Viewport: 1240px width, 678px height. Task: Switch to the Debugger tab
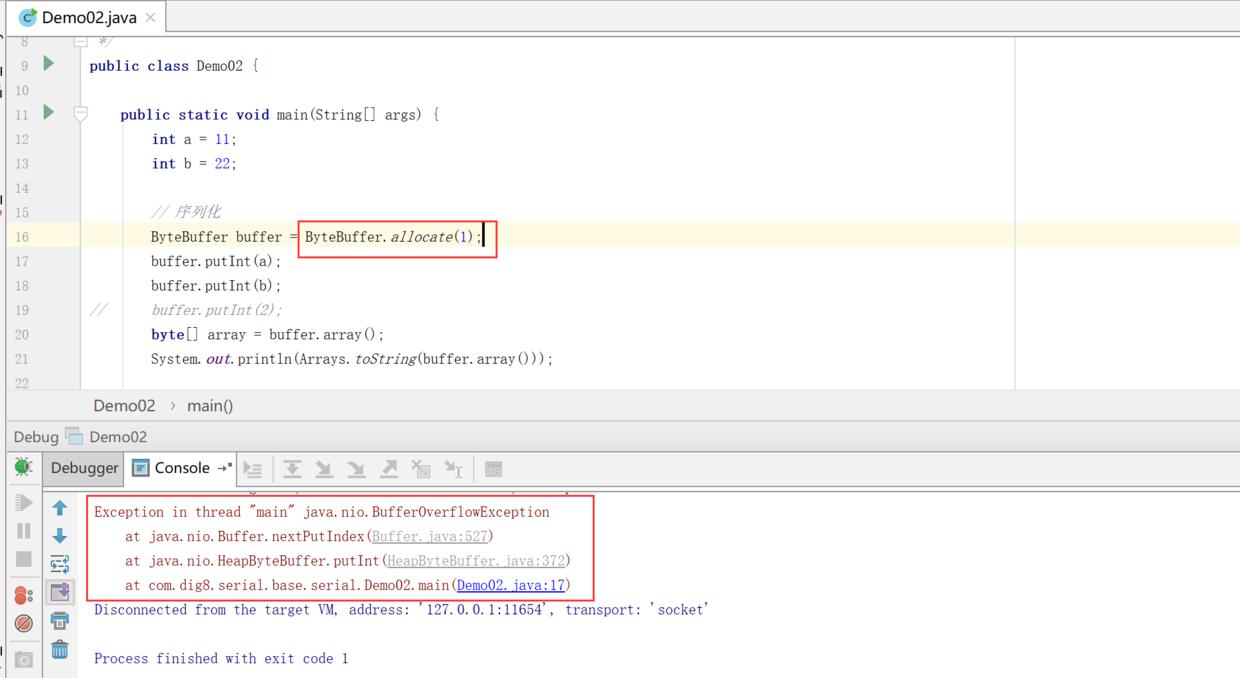[x=84, y=468]
